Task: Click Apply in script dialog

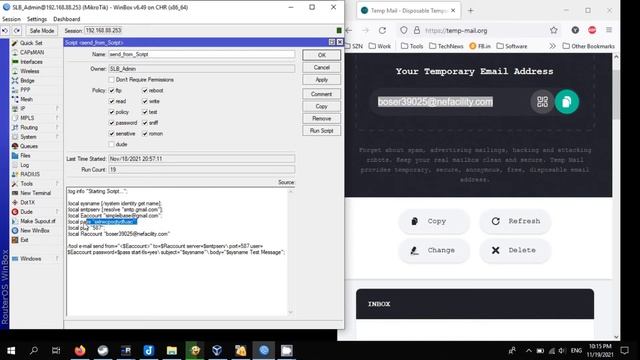Action: click(x=322, y=80)
